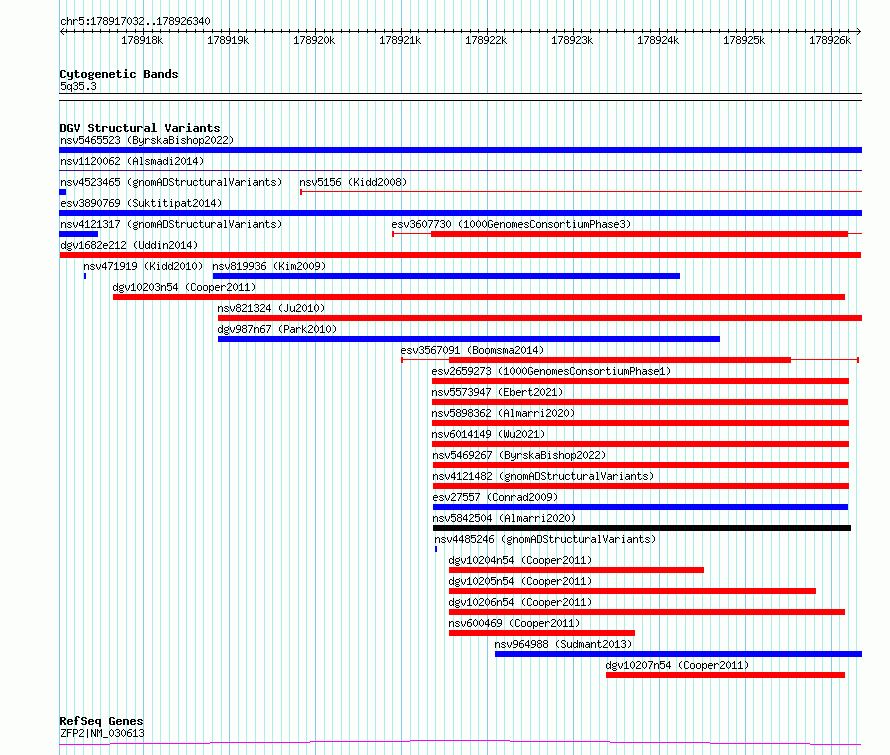Select the esv3890769 (Suktitipat2014) variant label

(141, 203)
